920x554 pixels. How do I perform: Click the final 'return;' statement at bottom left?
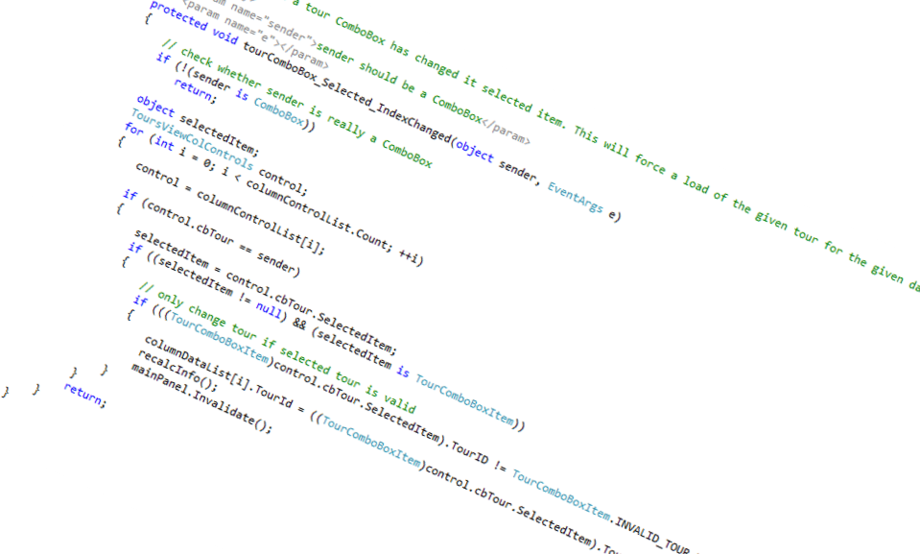point(82,395)
